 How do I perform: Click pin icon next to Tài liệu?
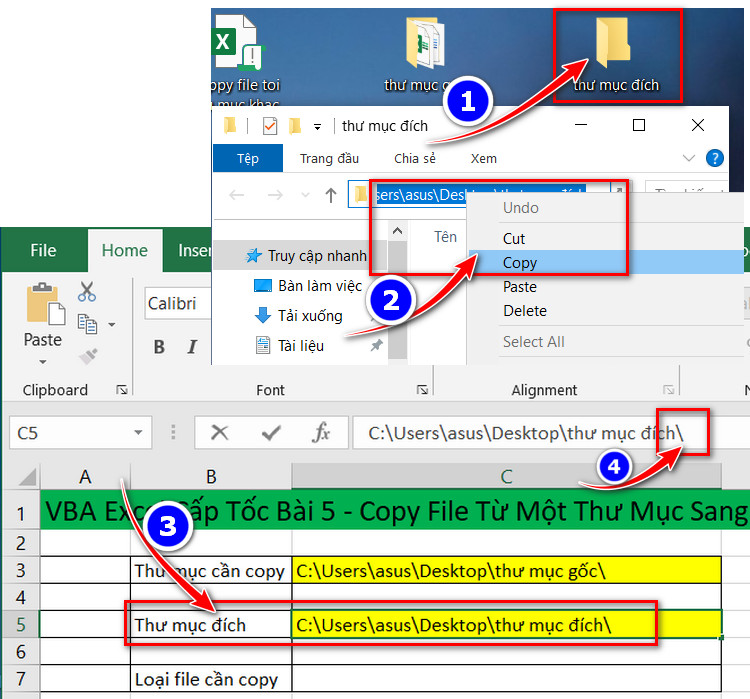point(376,345)
